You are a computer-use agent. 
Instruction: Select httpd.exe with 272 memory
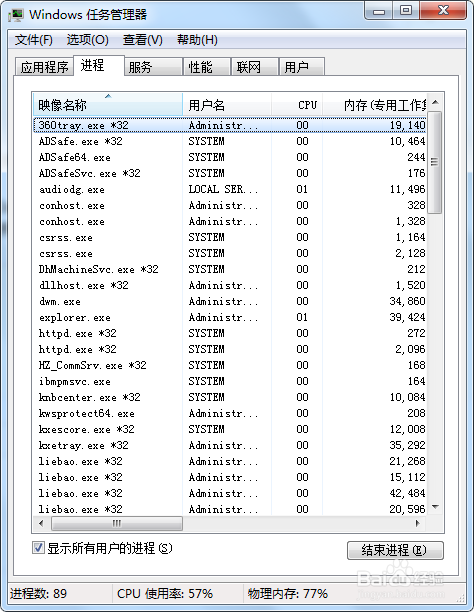[x=230, y=333]
